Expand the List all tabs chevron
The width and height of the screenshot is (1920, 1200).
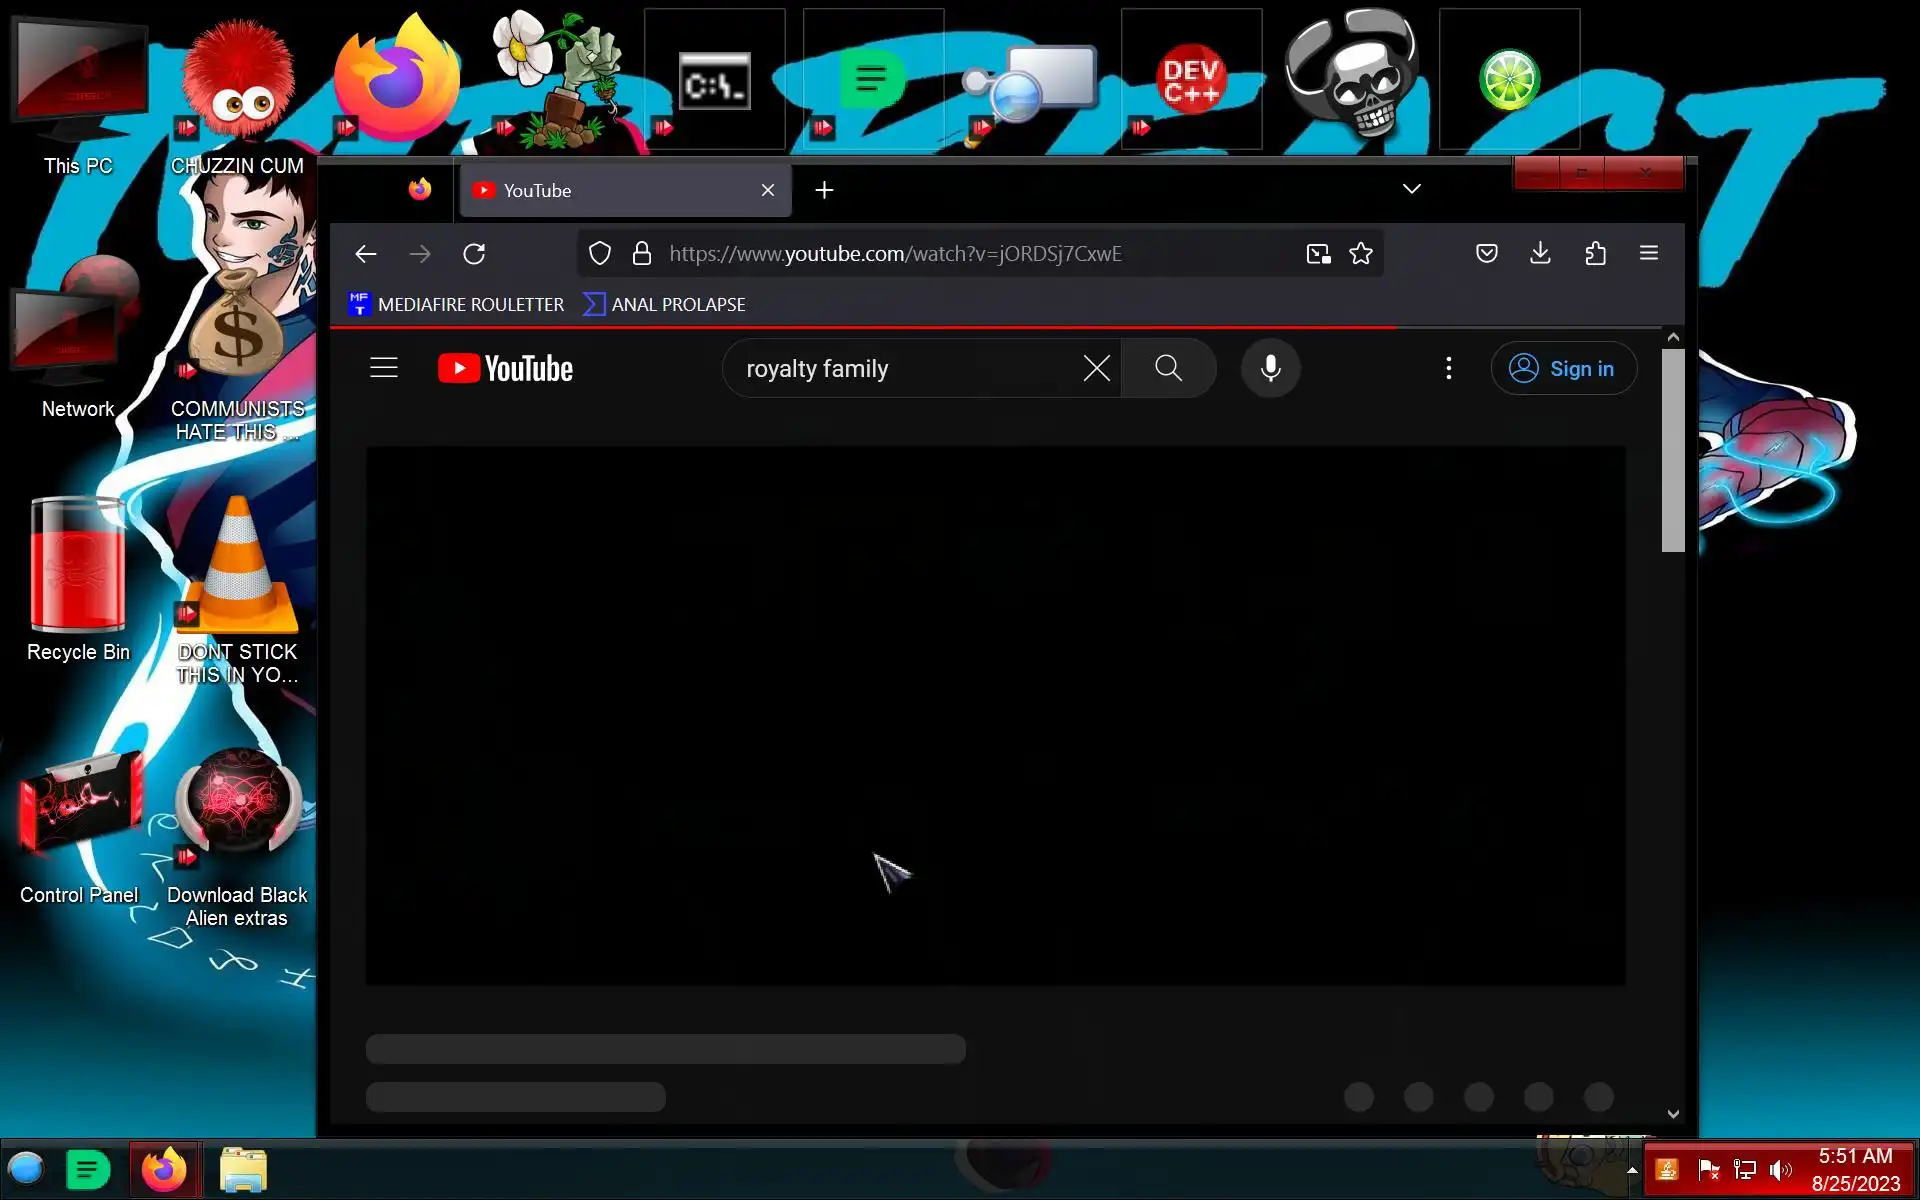[x=1411, y=189]
